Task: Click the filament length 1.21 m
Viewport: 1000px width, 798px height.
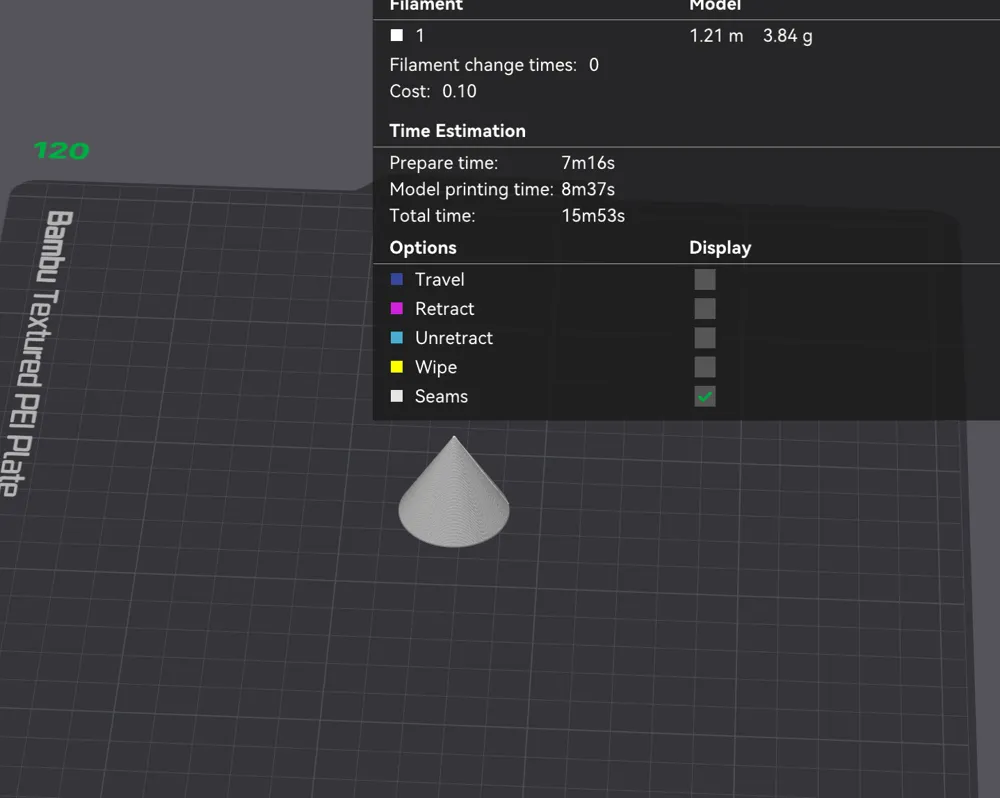Action: 716,36
